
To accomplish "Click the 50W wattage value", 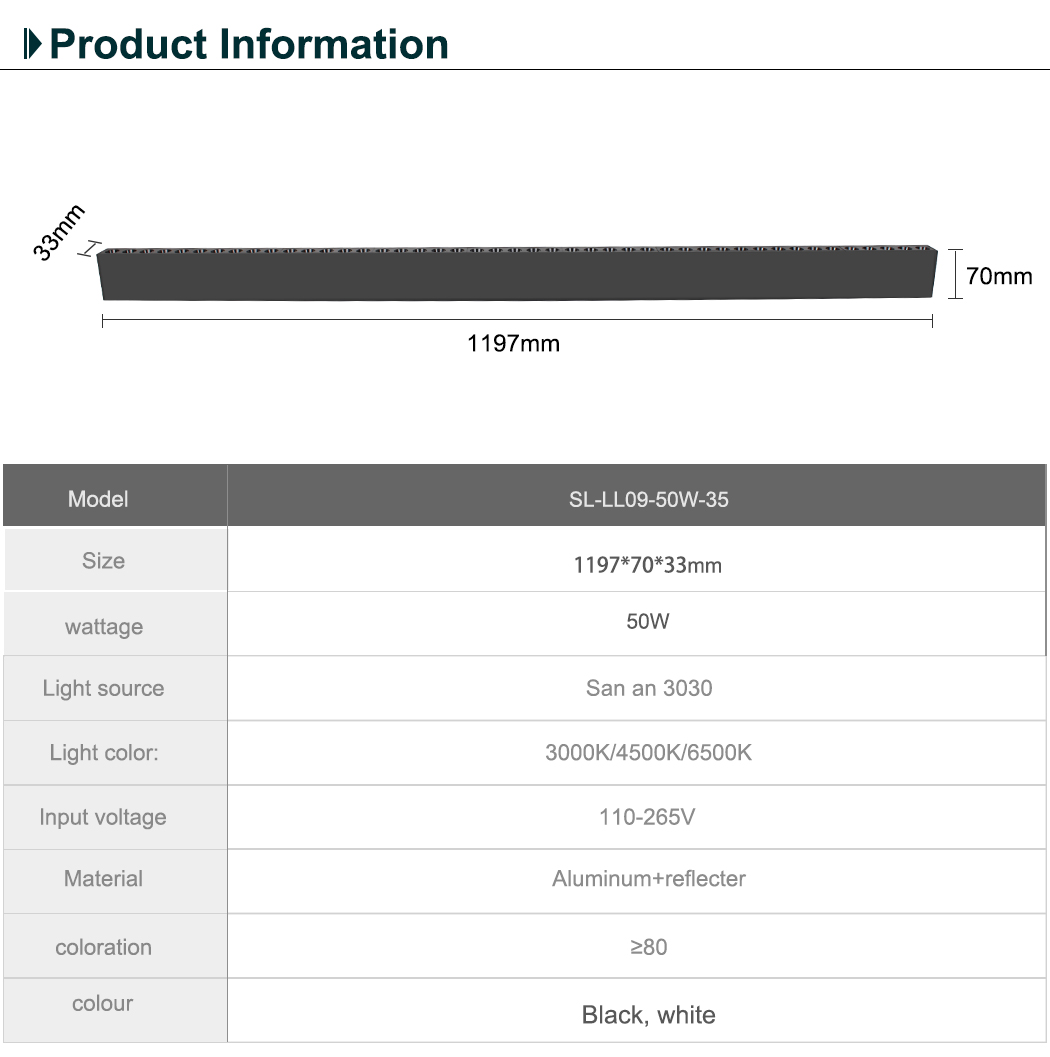I will (648, 621).
